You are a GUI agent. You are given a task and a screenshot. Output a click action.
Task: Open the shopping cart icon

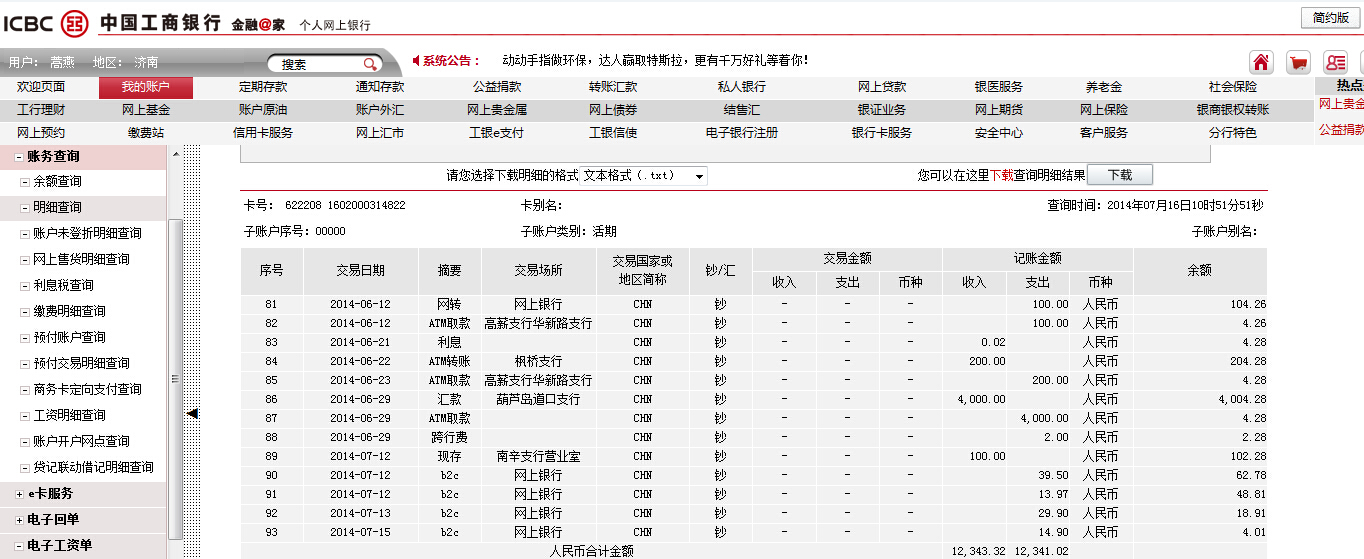point(1298,62)
